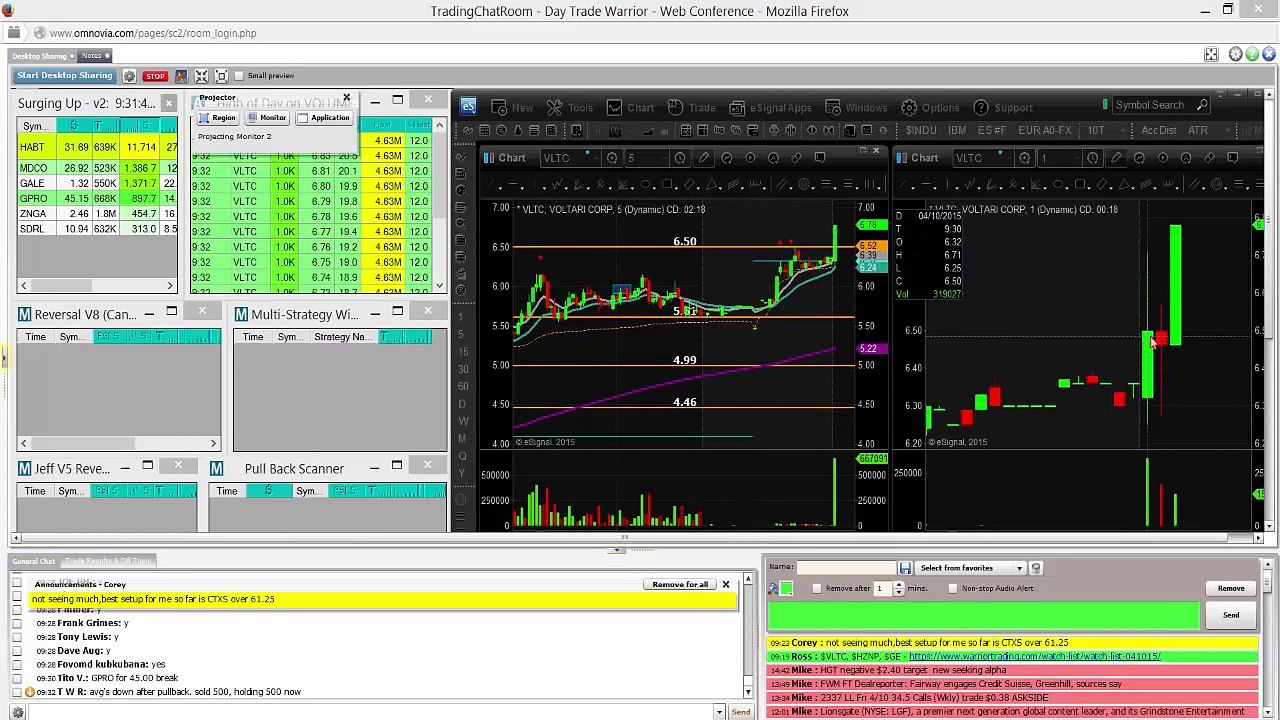Stop the desktop sharing session

[154, 76]
